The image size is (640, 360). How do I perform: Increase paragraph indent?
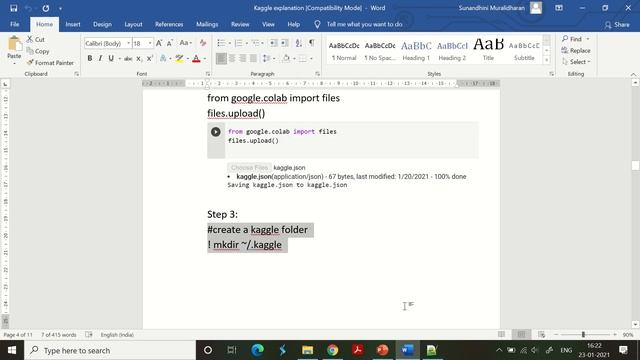coord(284,43)
